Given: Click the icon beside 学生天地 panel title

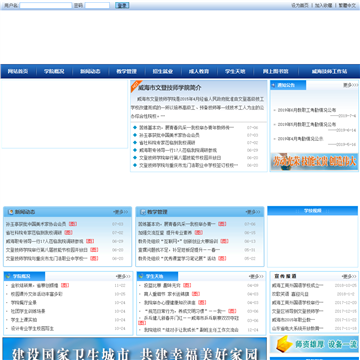Looking at the screenshot, I should pos(141,276).
